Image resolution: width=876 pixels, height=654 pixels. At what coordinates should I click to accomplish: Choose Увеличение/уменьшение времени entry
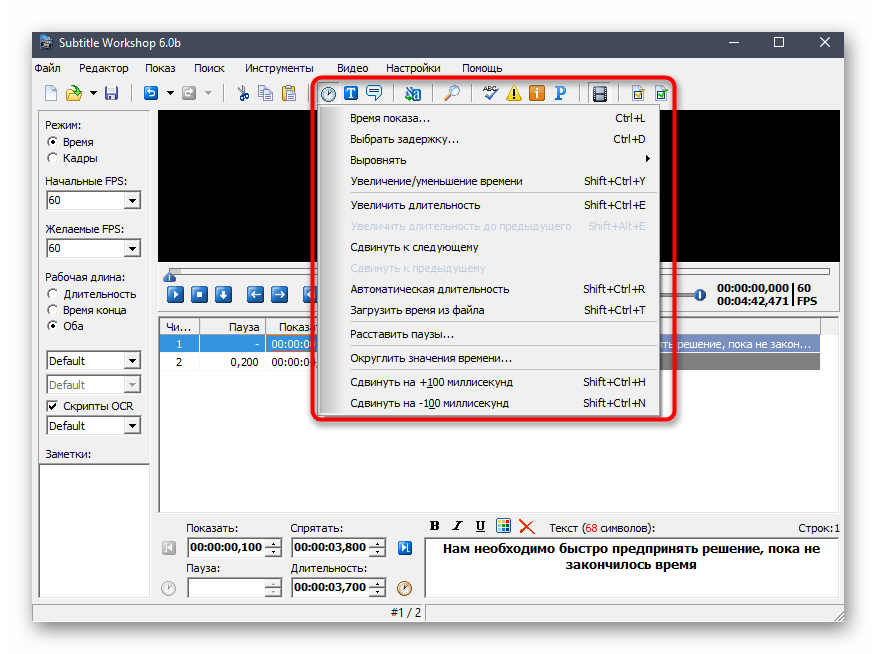pos(488,181)
